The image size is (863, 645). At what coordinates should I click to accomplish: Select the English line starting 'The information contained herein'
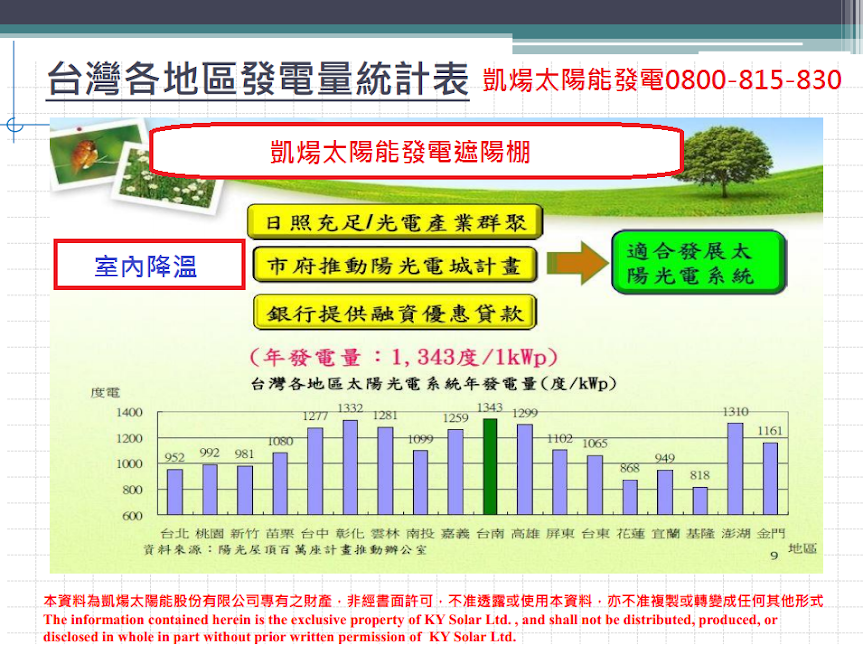411,620
